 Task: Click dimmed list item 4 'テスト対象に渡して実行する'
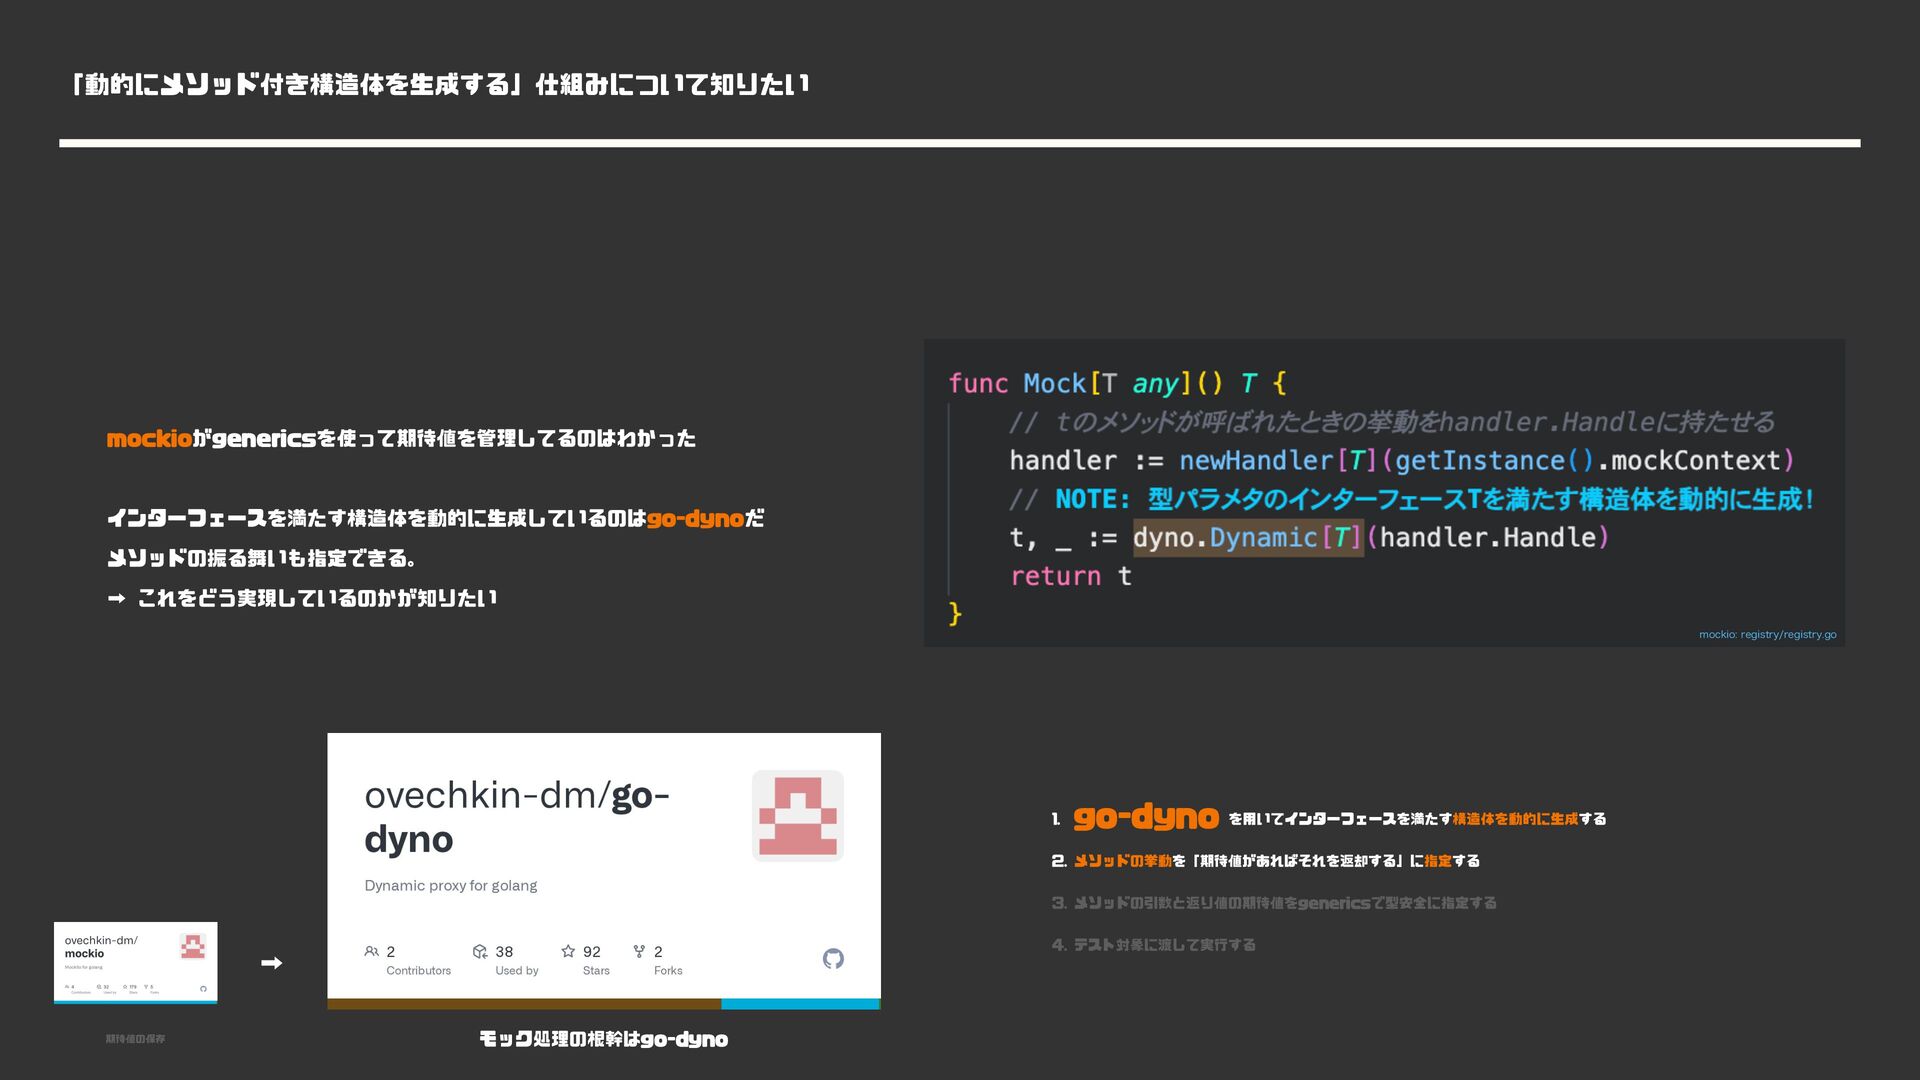click(x=1153, y=945)
